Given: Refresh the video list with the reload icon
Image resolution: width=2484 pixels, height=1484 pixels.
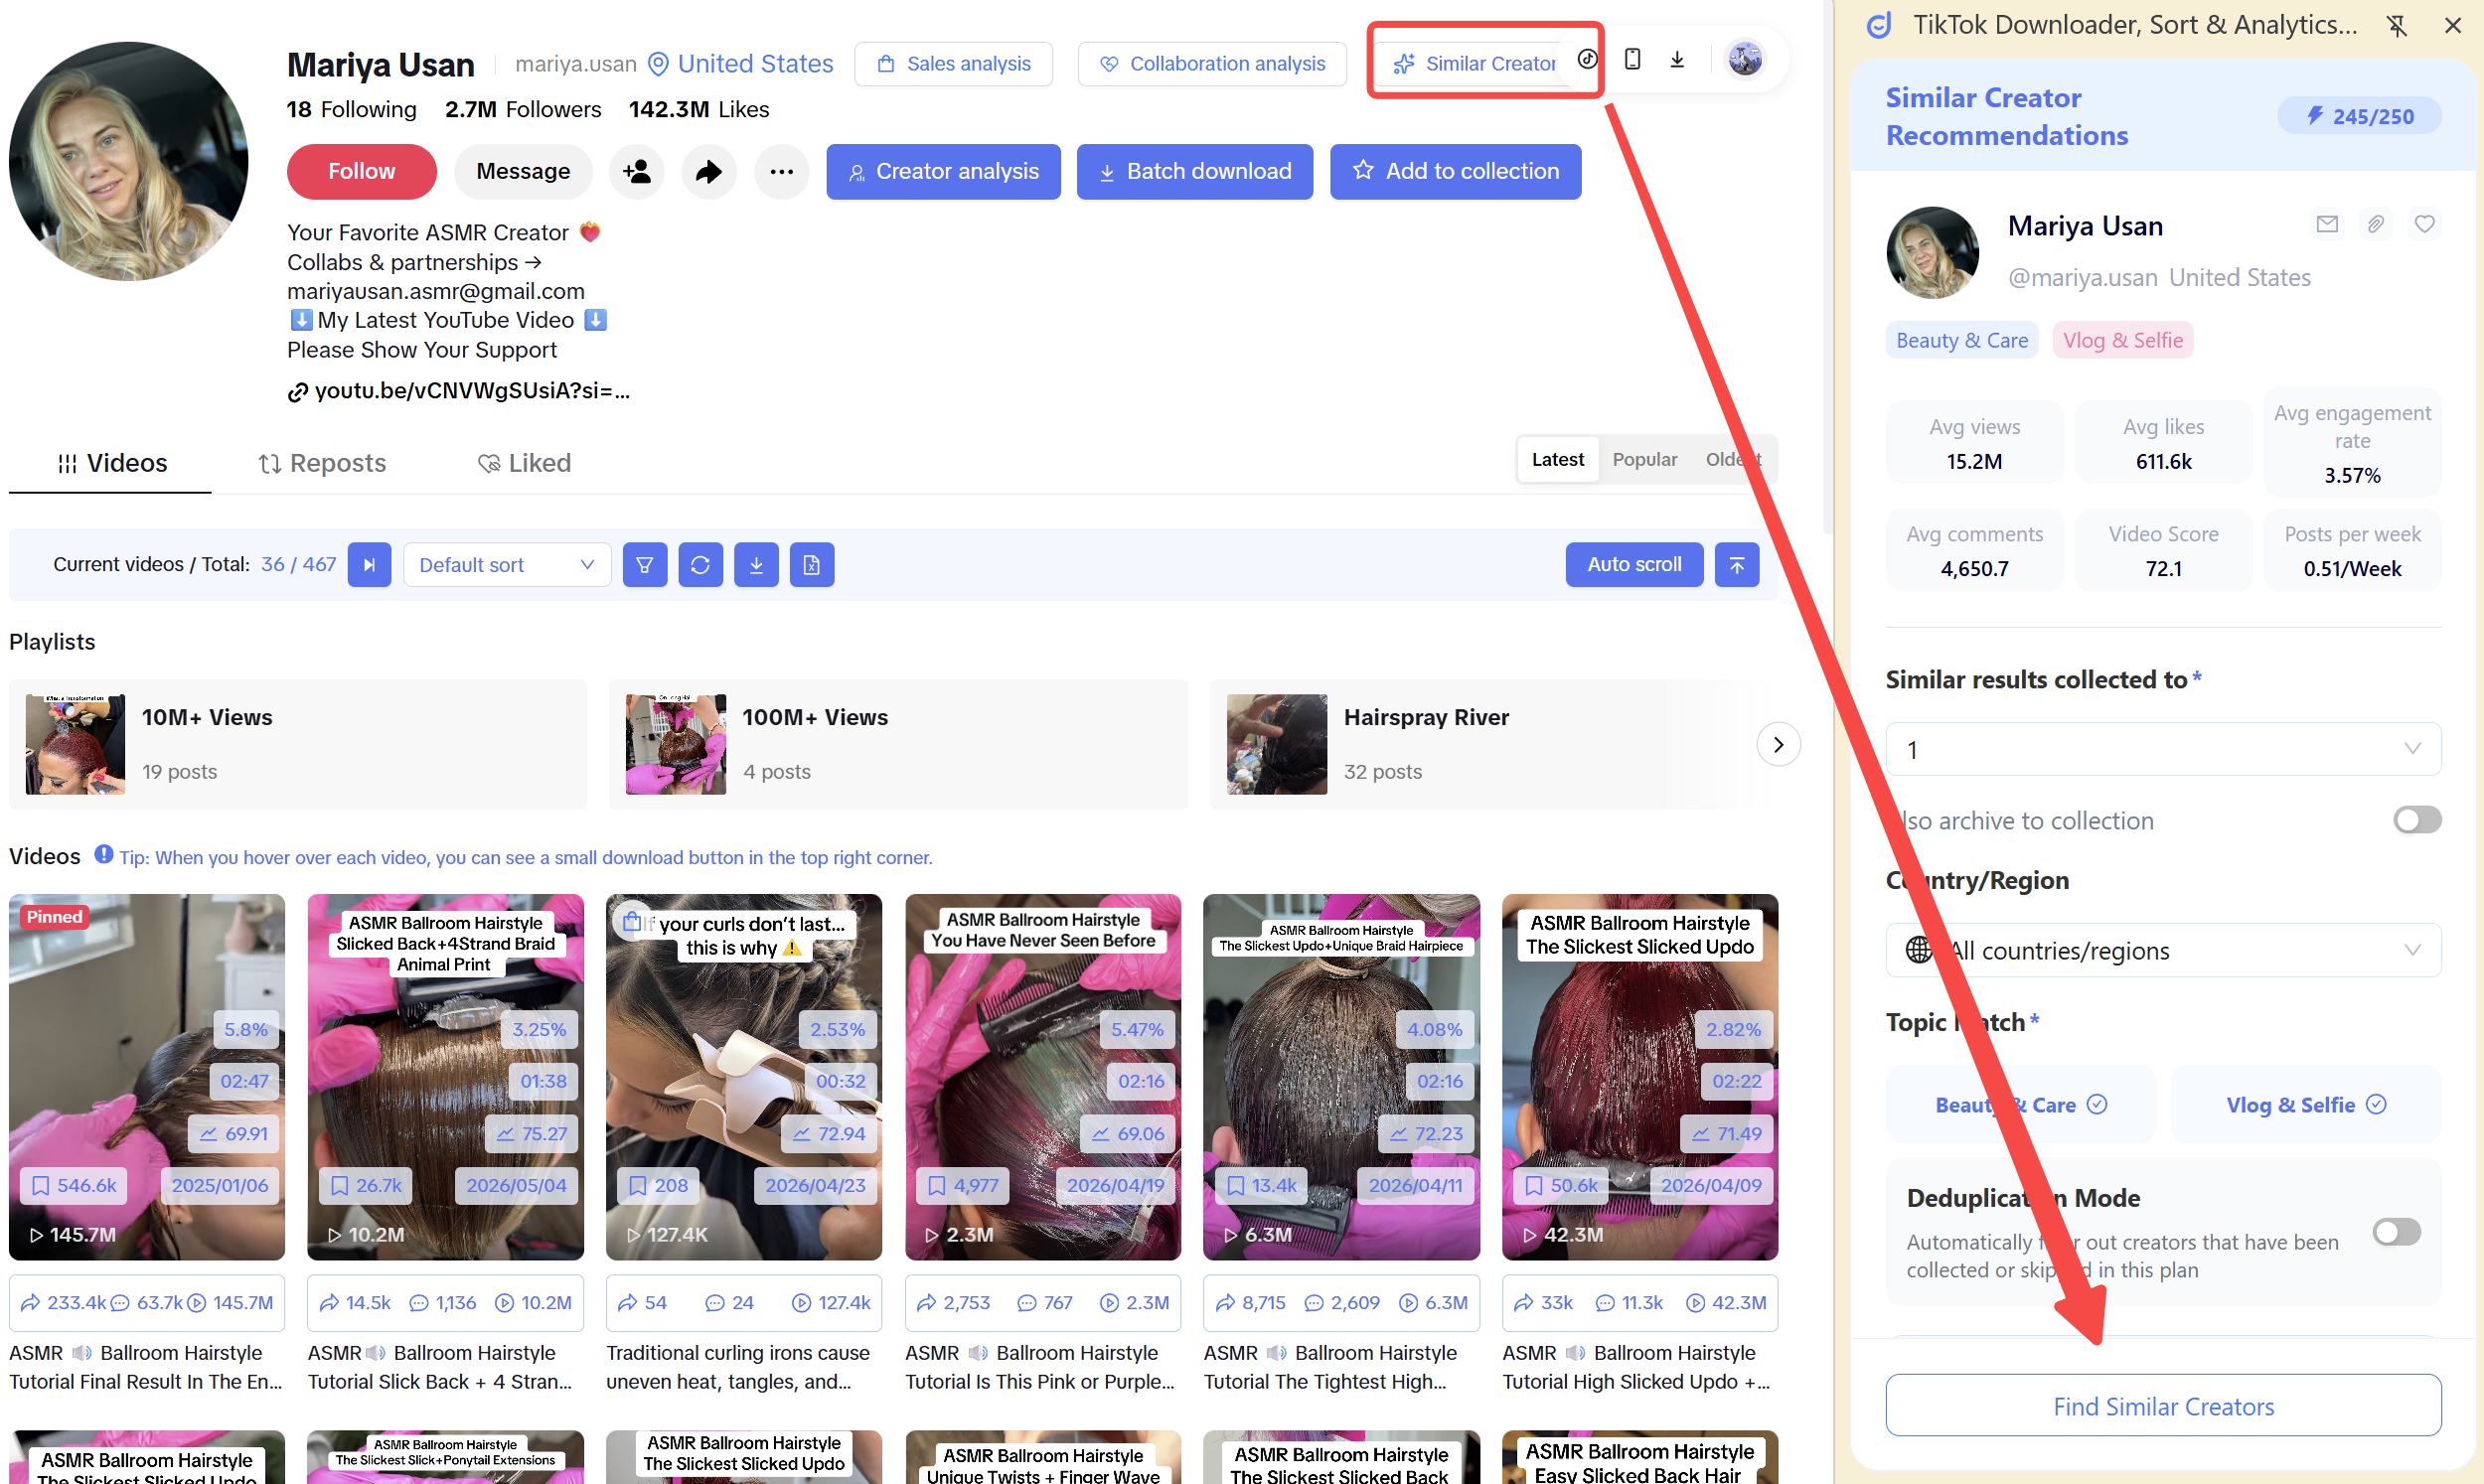Looking at the screenshot, I should click(x=700, y=565).
